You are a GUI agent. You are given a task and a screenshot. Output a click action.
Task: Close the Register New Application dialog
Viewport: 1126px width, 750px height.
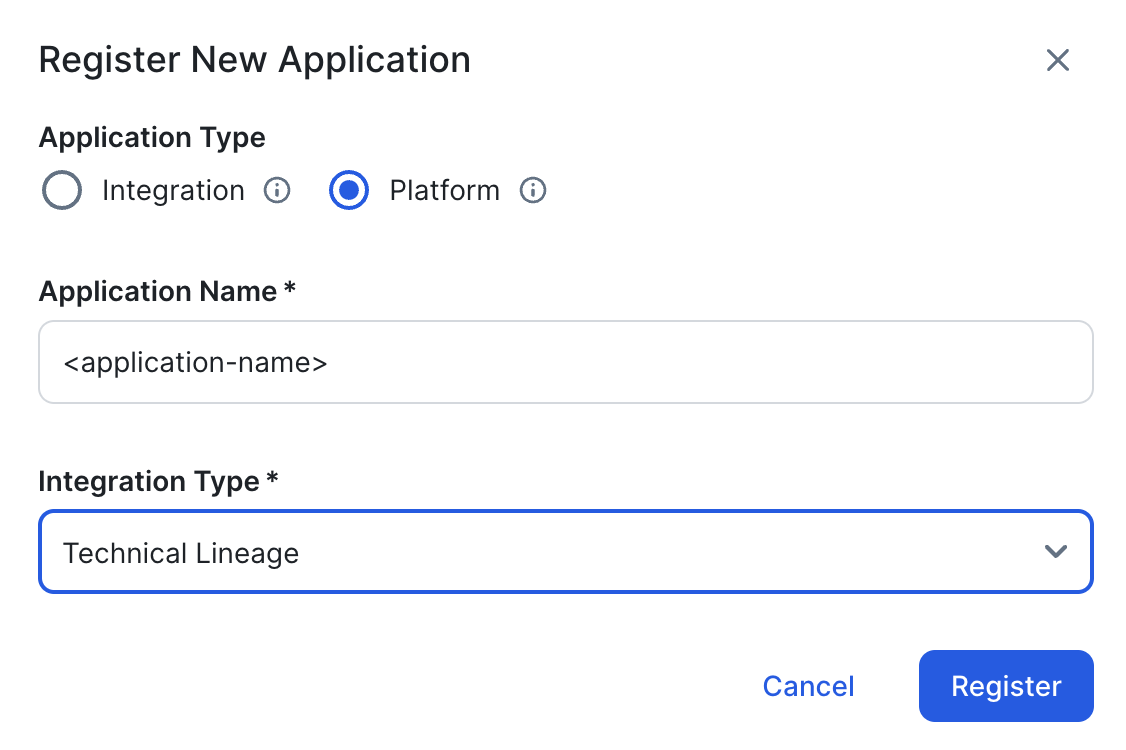(1057, 60)
